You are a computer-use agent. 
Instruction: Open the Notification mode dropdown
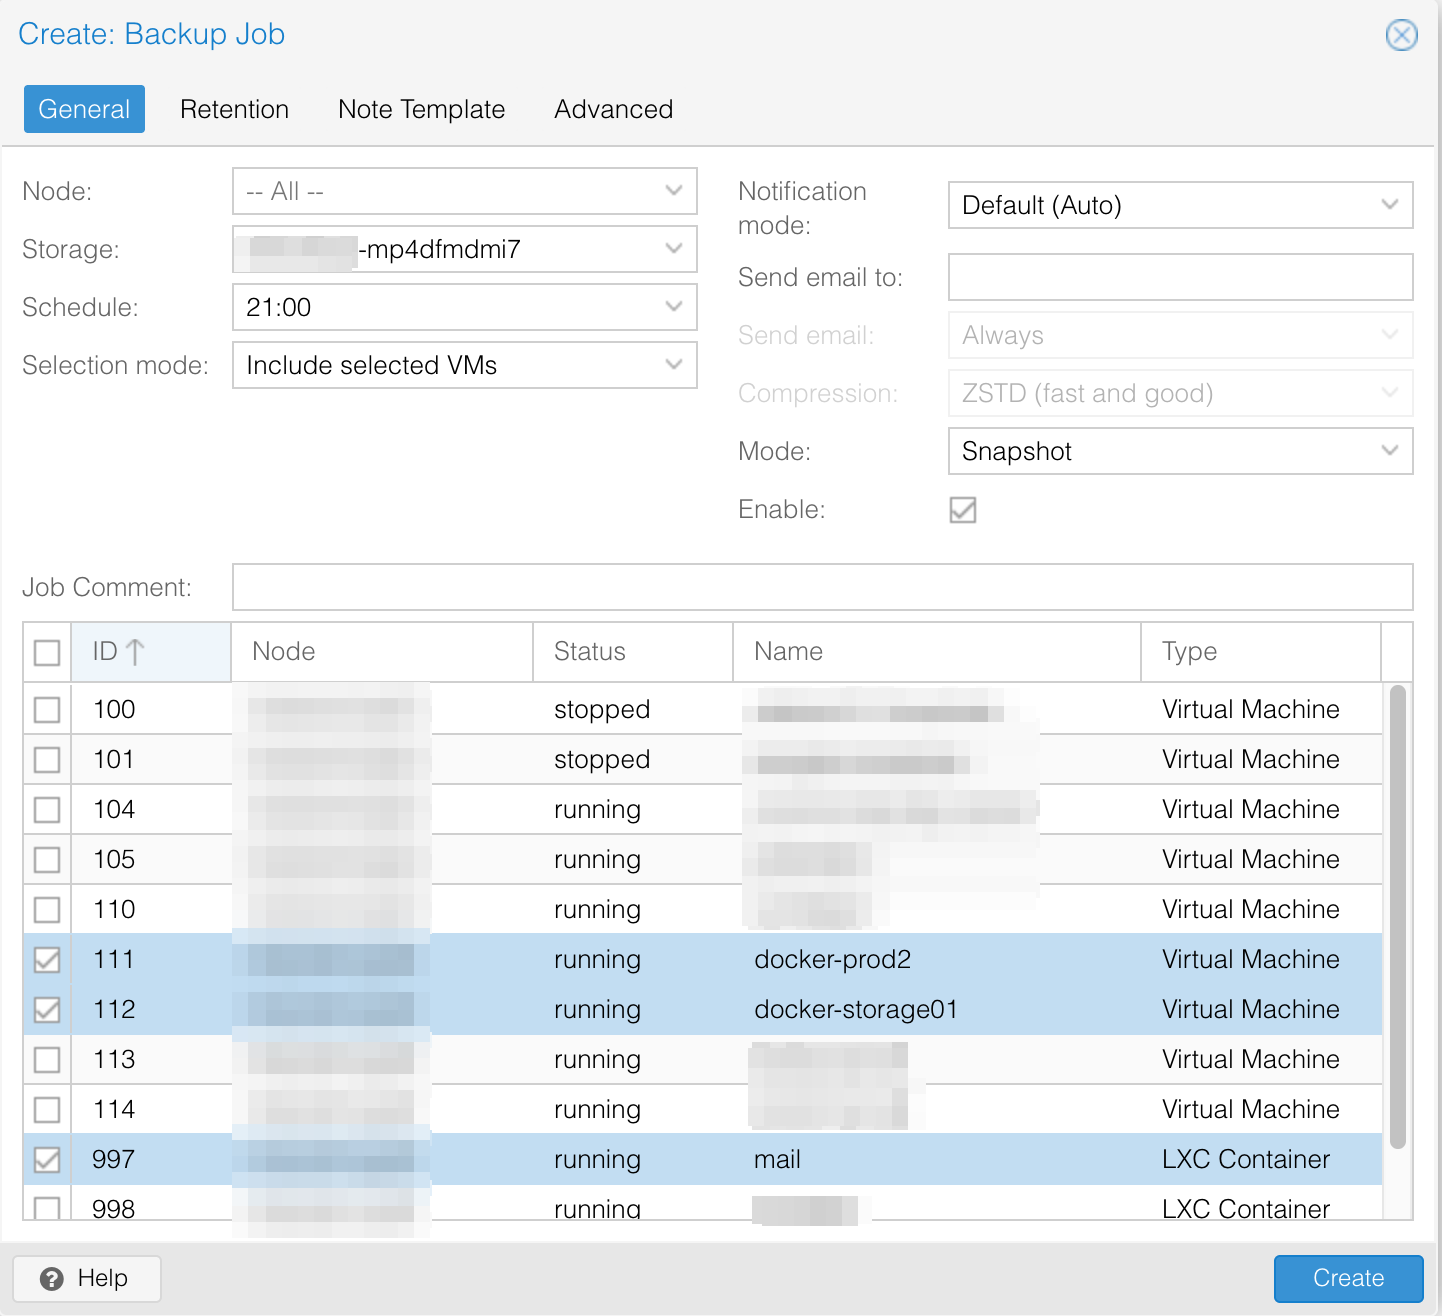pos(1389,205)
